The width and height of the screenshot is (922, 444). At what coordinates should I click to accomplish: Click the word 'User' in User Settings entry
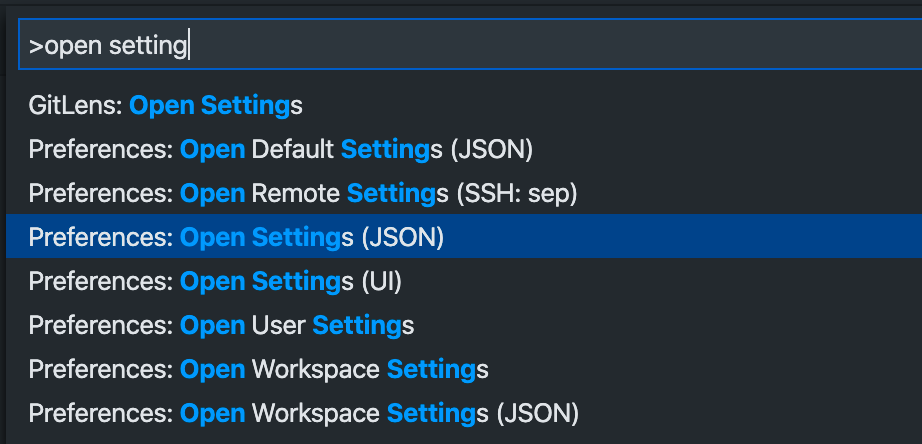coord(278,325)
